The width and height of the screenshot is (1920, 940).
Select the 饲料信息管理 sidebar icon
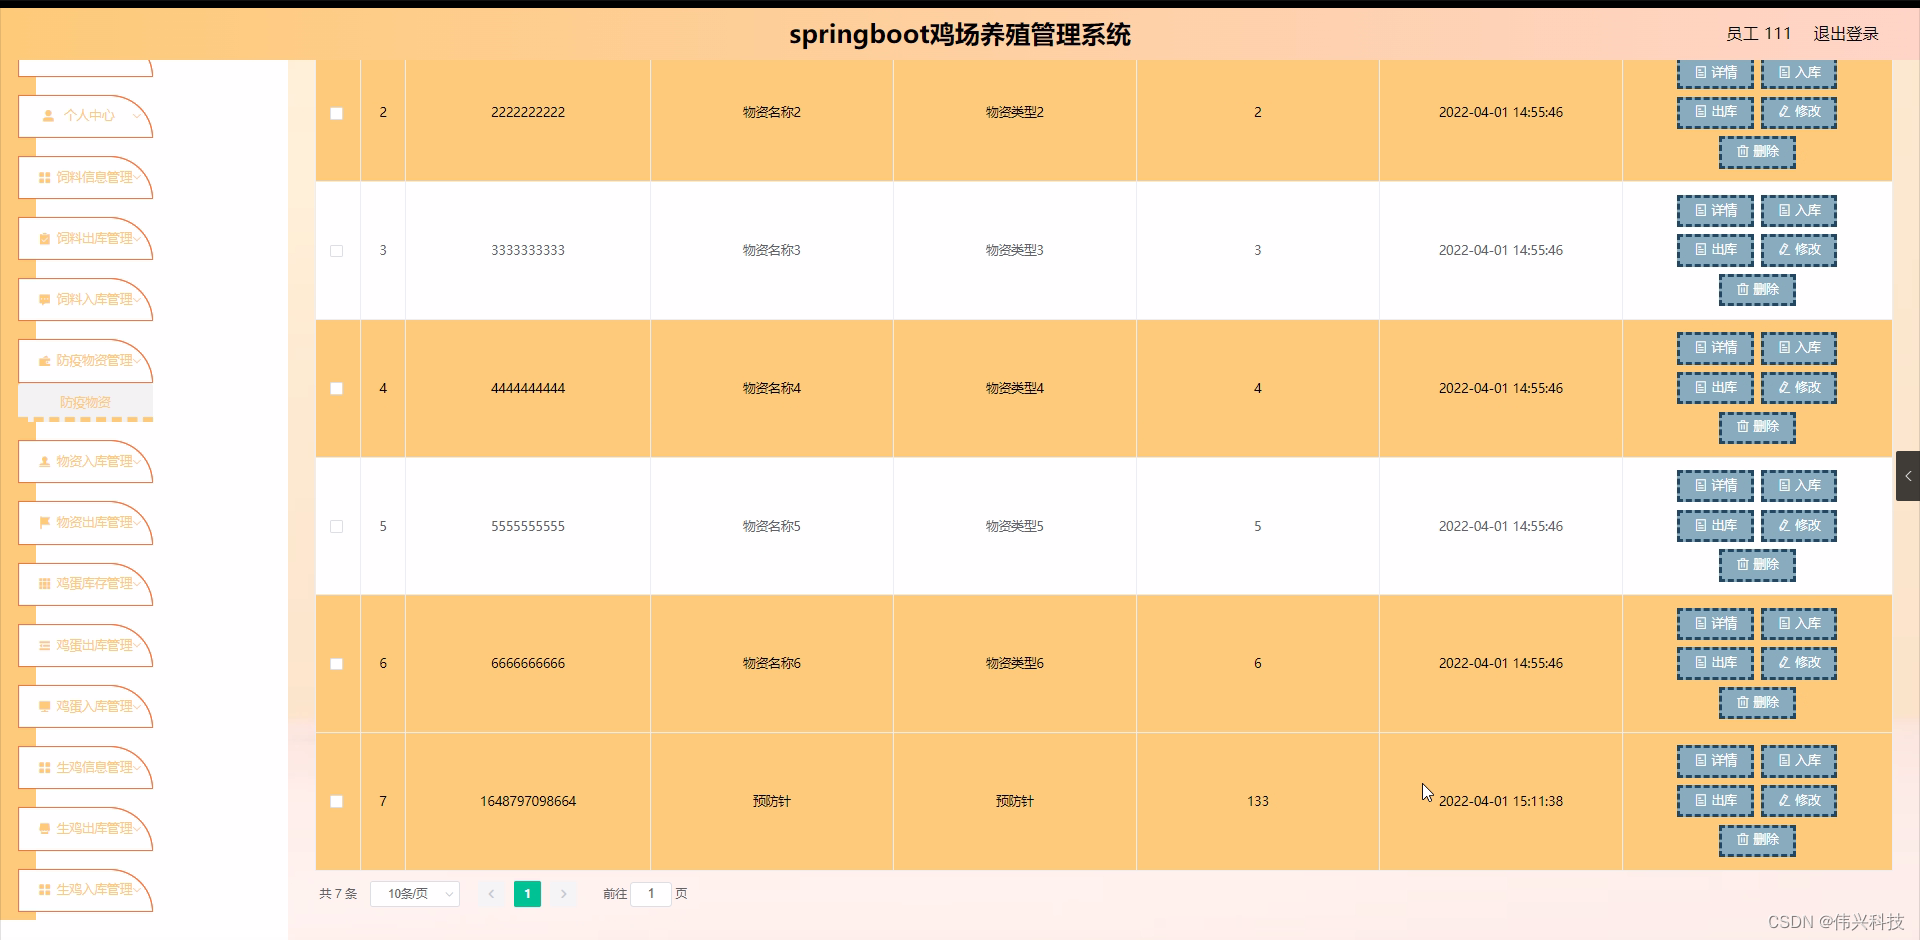pos(43,178)
